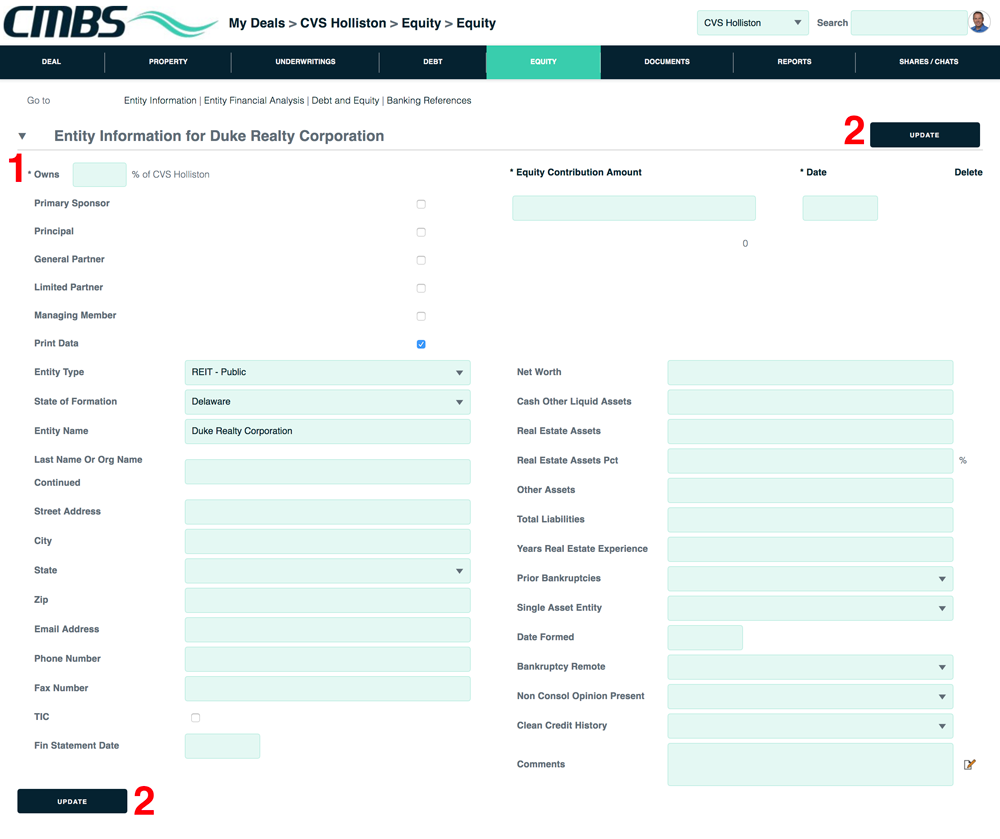The width and height of the screenshot is (1000, 839).
Task: Focus the Equity Contribution Amount field
Action: coord(634,208)
